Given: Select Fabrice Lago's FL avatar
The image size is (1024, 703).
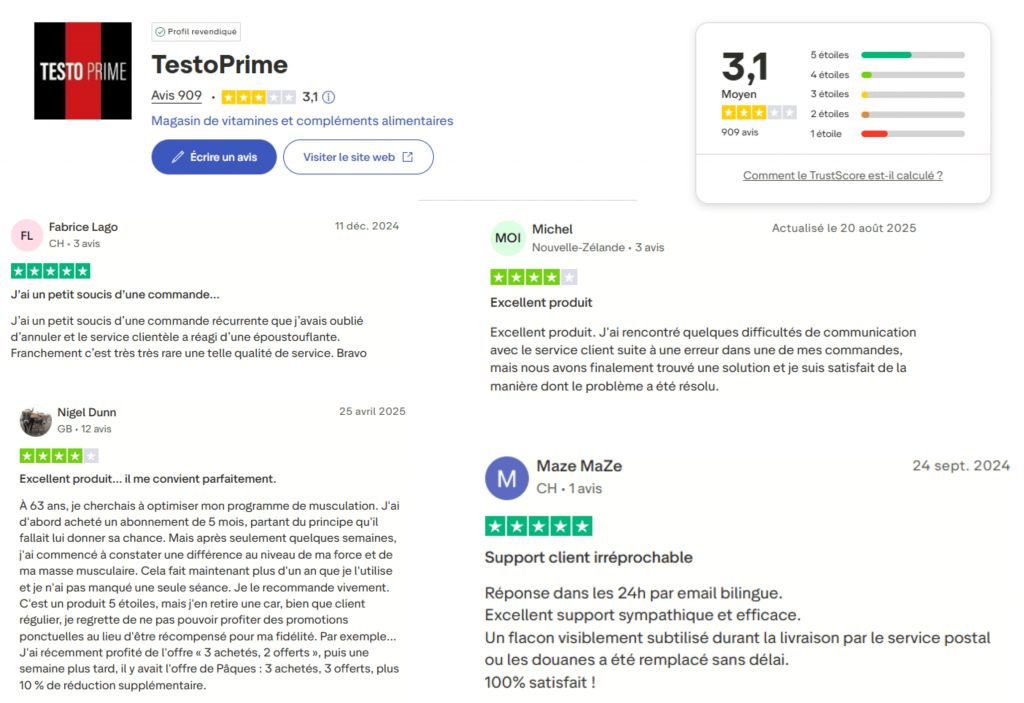Looking at the screenshot, I should click(x=26, y=234).
